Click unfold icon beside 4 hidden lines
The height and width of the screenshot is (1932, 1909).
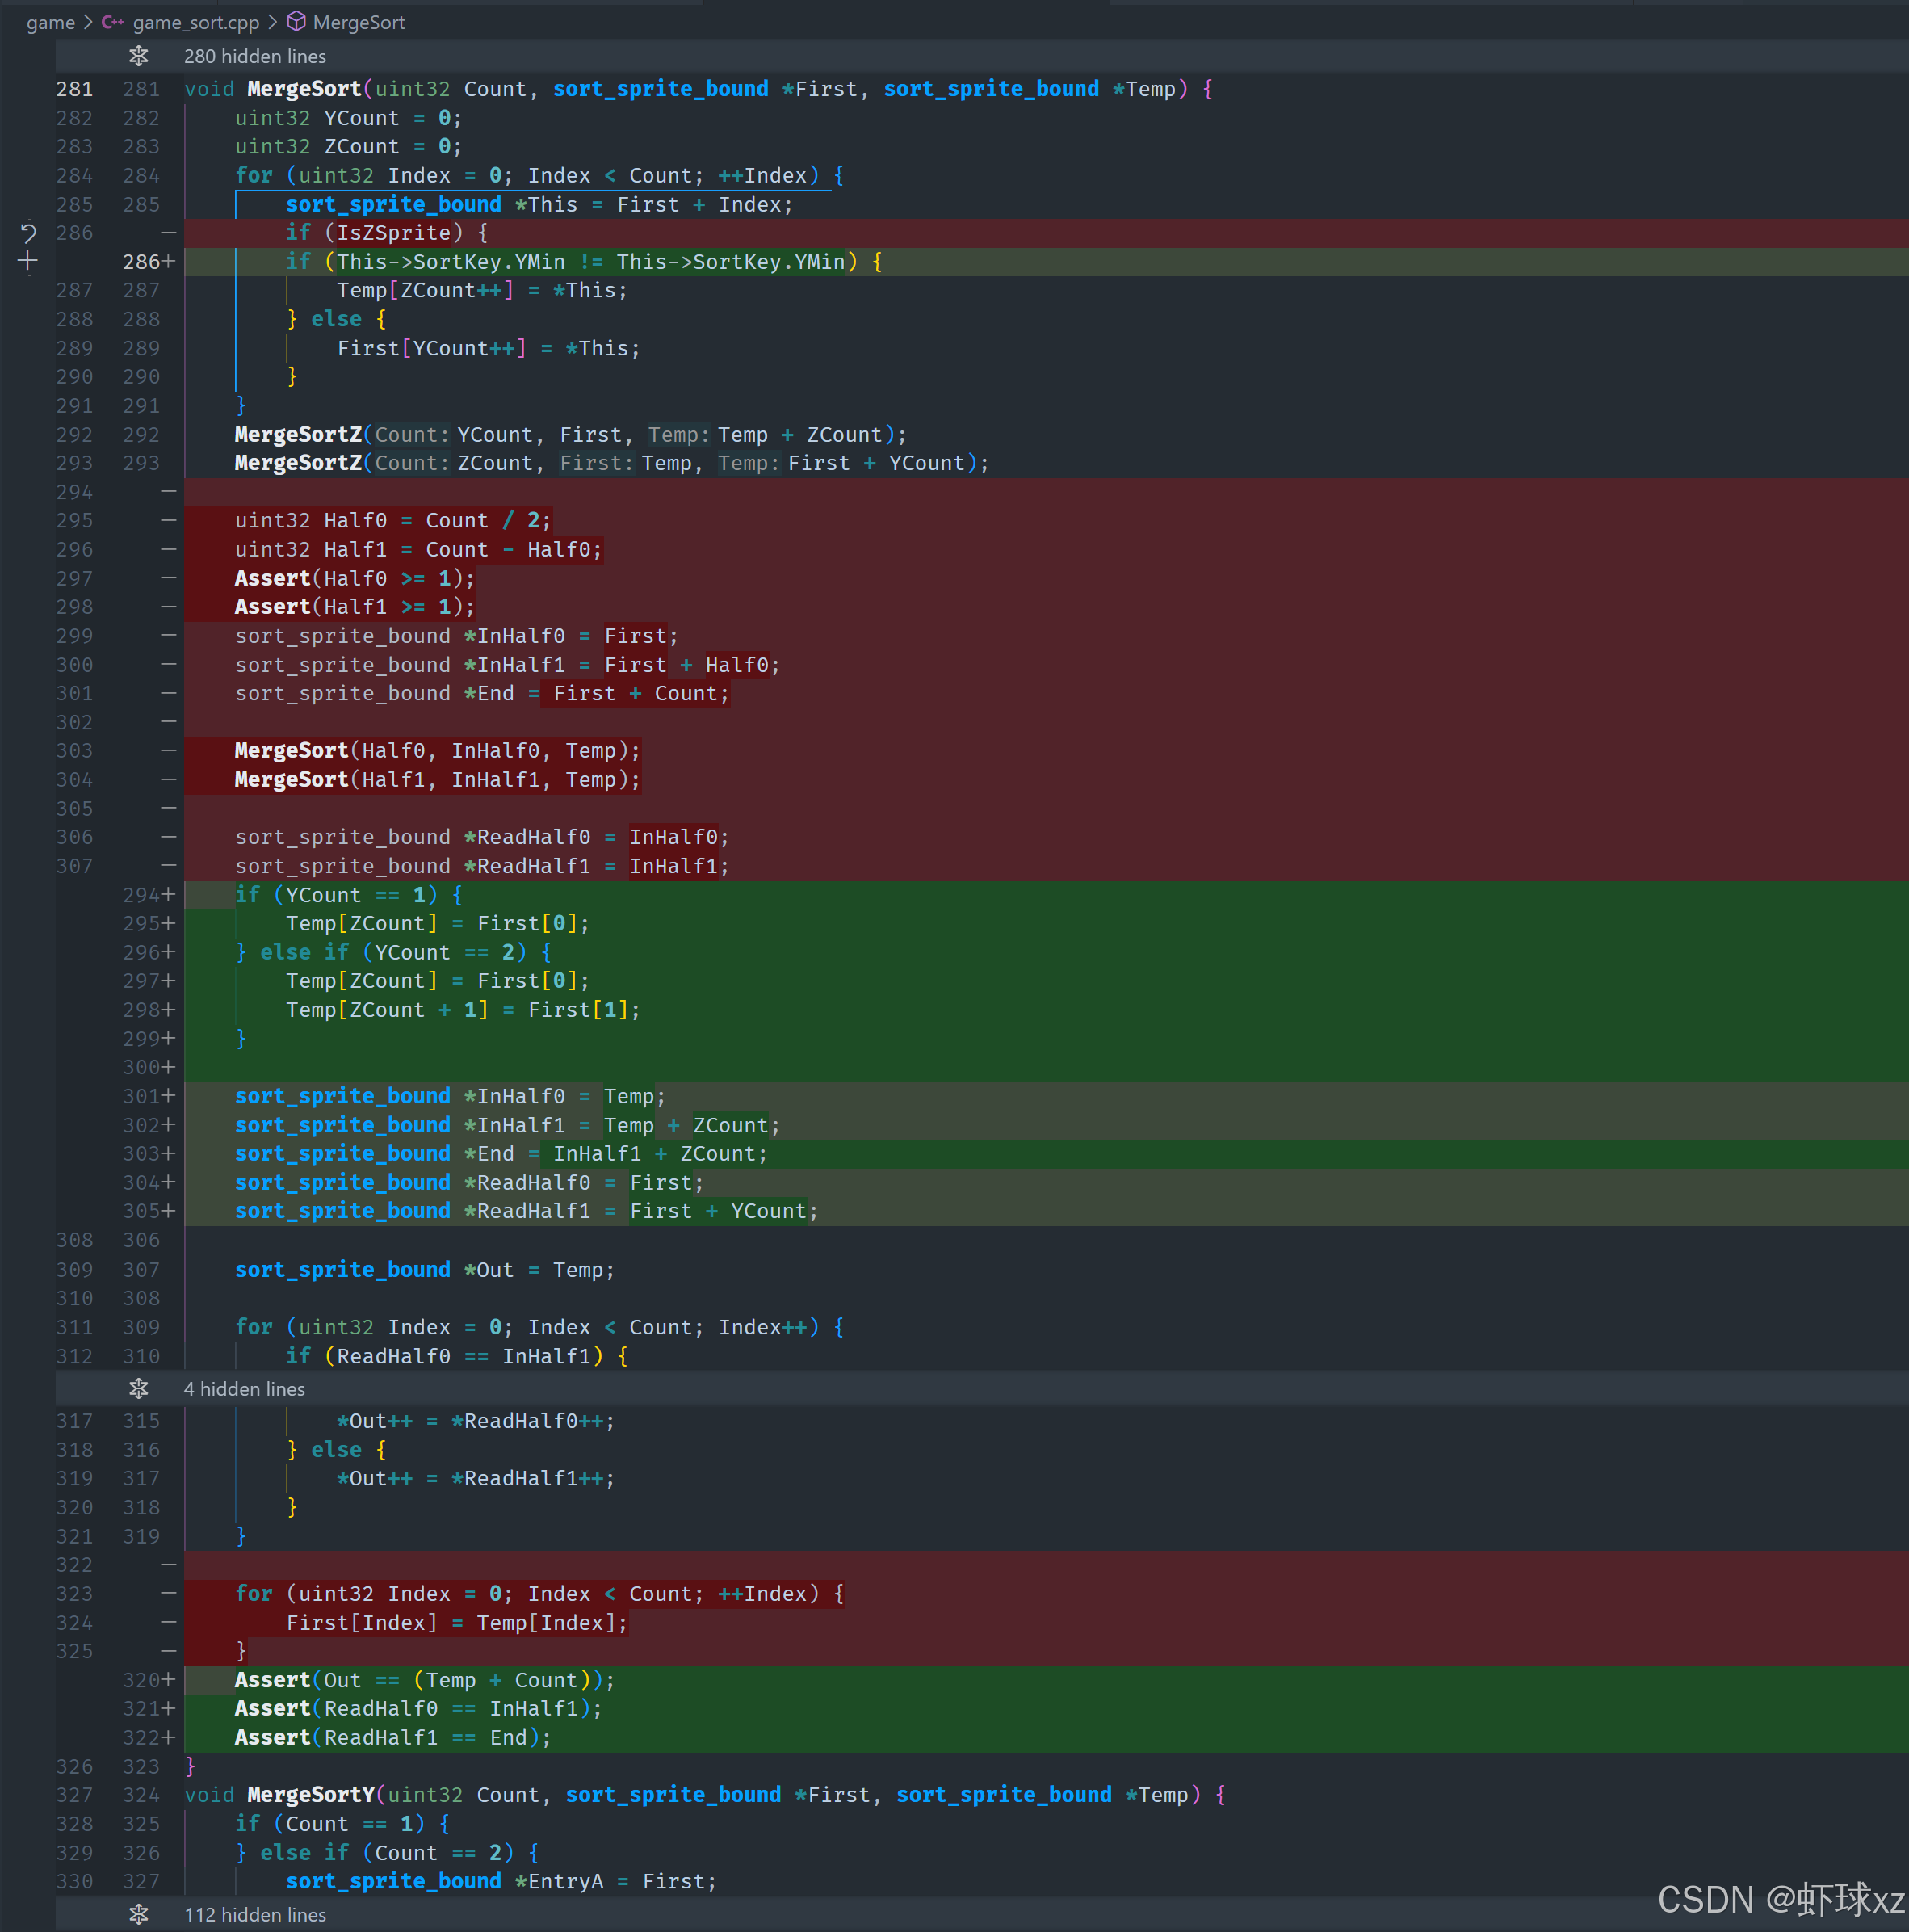point(138,1389)
